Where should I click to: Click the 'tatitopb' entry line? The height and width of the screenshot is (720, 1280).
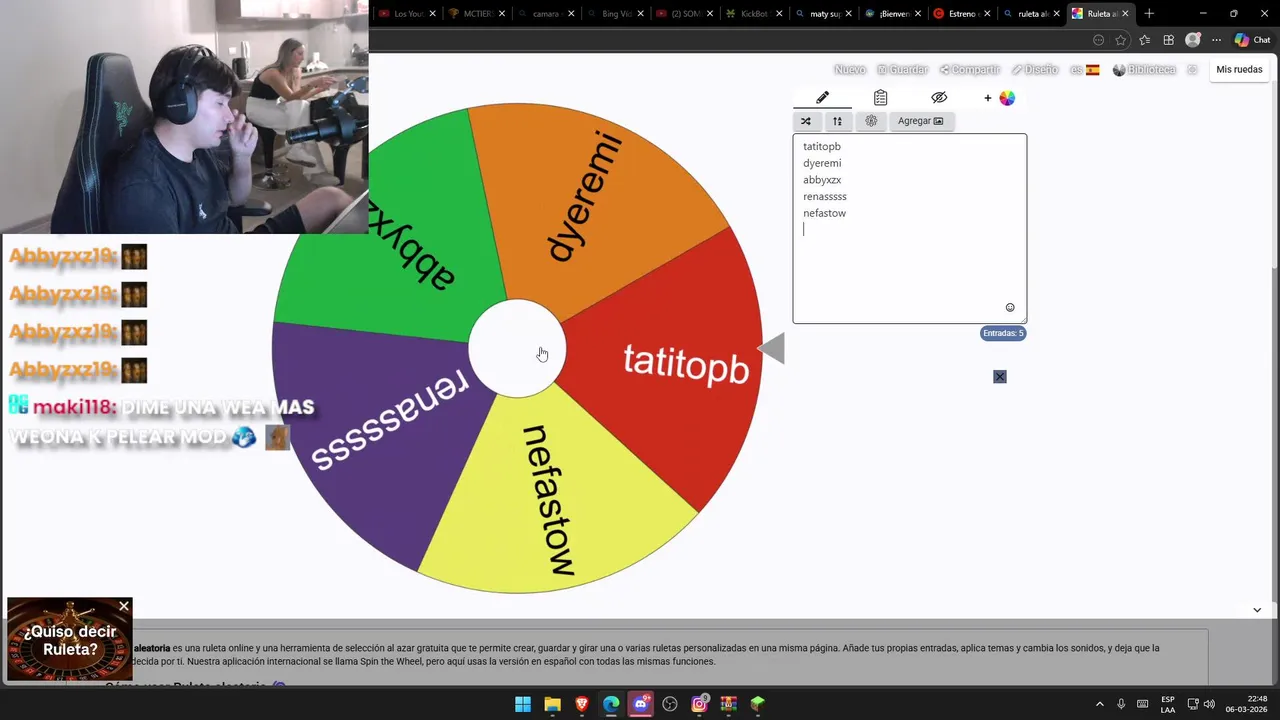tap(822, 146)
